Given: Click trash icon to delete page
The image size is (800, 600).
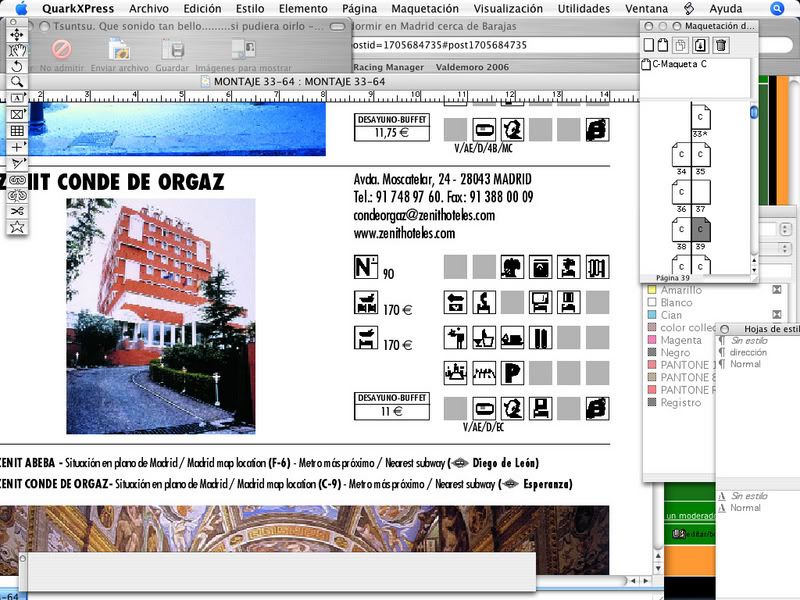Looking at the screenshot, I should [x=720, y=45].
